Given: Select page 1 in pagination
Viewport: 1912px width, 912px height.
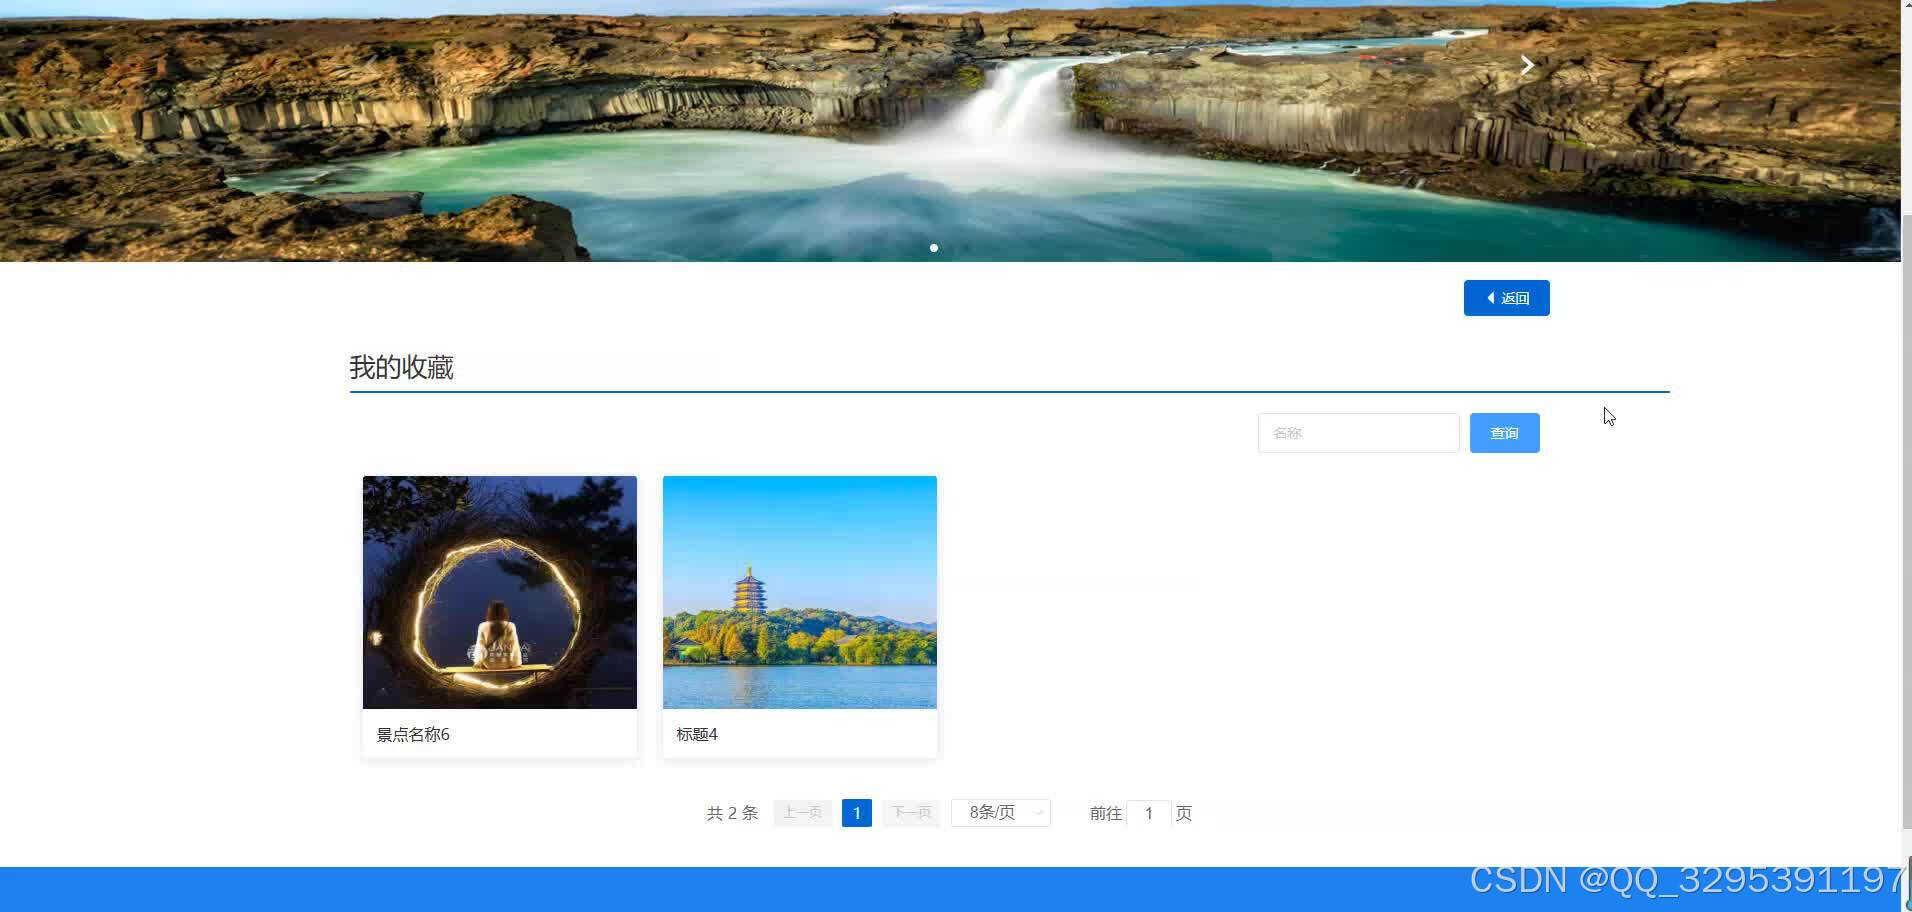Looking at the screenshot, I should click(857, 813).
